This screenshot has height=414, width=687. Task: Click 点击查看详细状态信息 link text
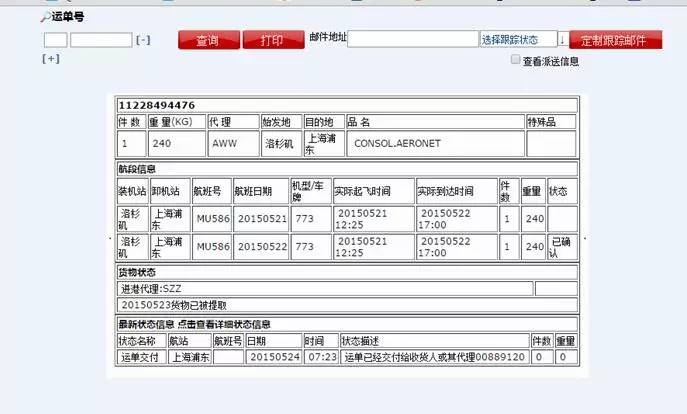[x=224, y=325]
